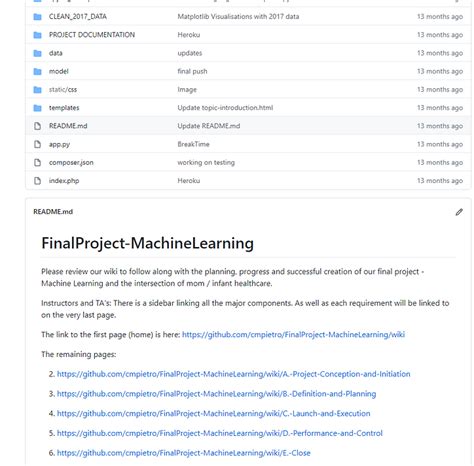The width and height of the screenshot is (474, 466).
Task: Click the file icon beside index.php
Action: click(38, 181)
